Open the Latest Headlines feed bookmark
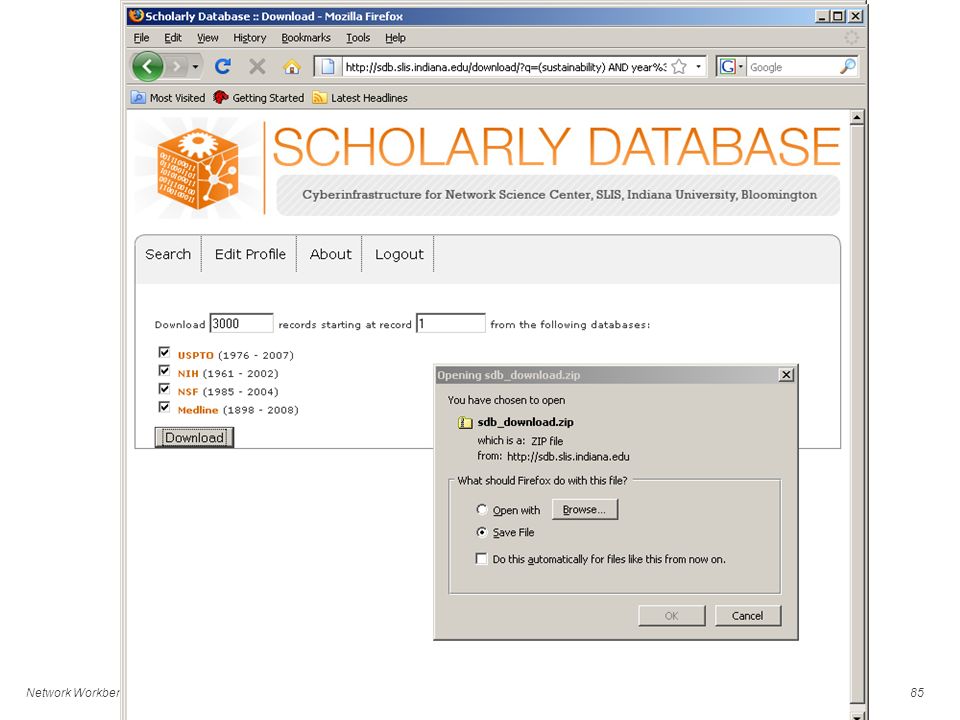The image size is (960, 720). [360, 98]
